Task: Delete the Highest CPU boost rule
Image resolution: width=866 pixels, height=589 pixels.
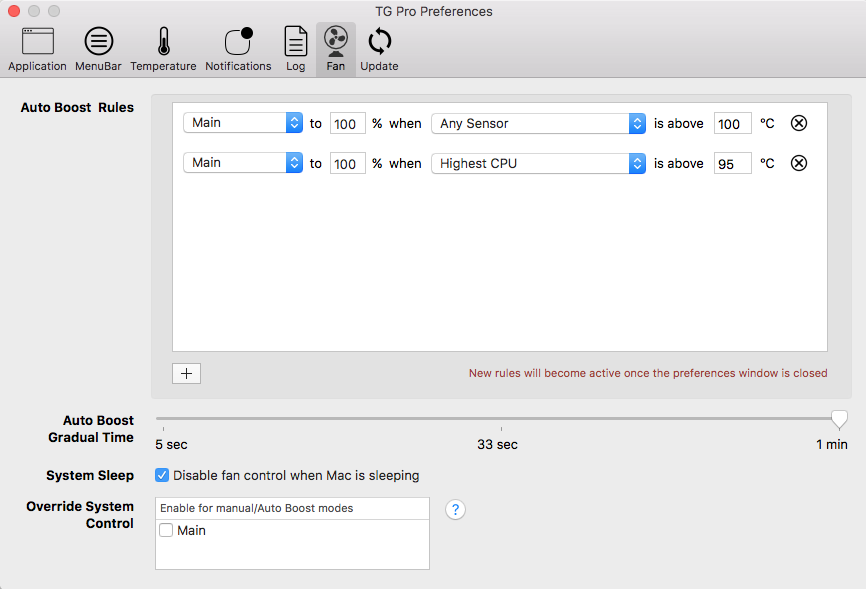Action: pos(799,163)
